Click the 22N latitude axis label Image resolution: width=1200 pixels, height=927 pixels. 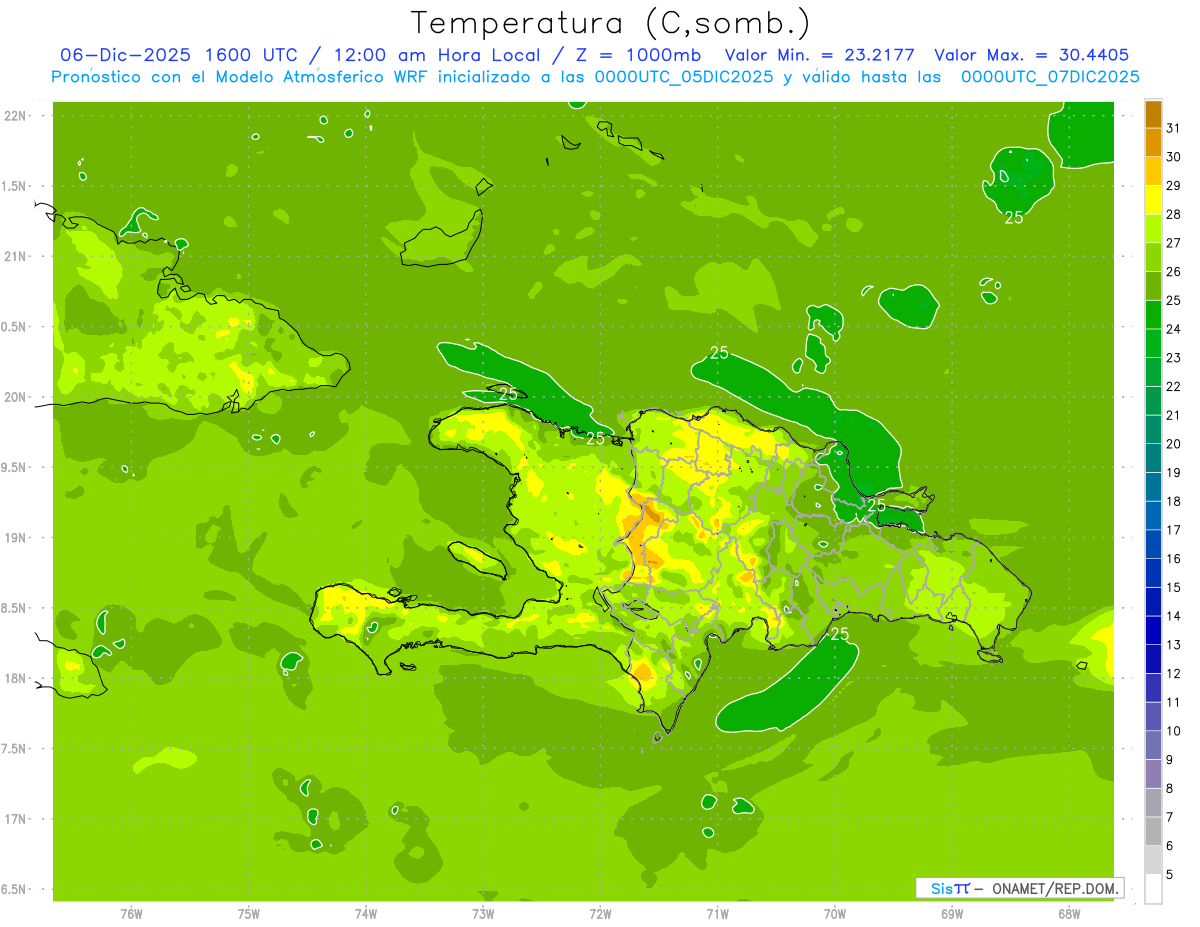click(15, 116)
